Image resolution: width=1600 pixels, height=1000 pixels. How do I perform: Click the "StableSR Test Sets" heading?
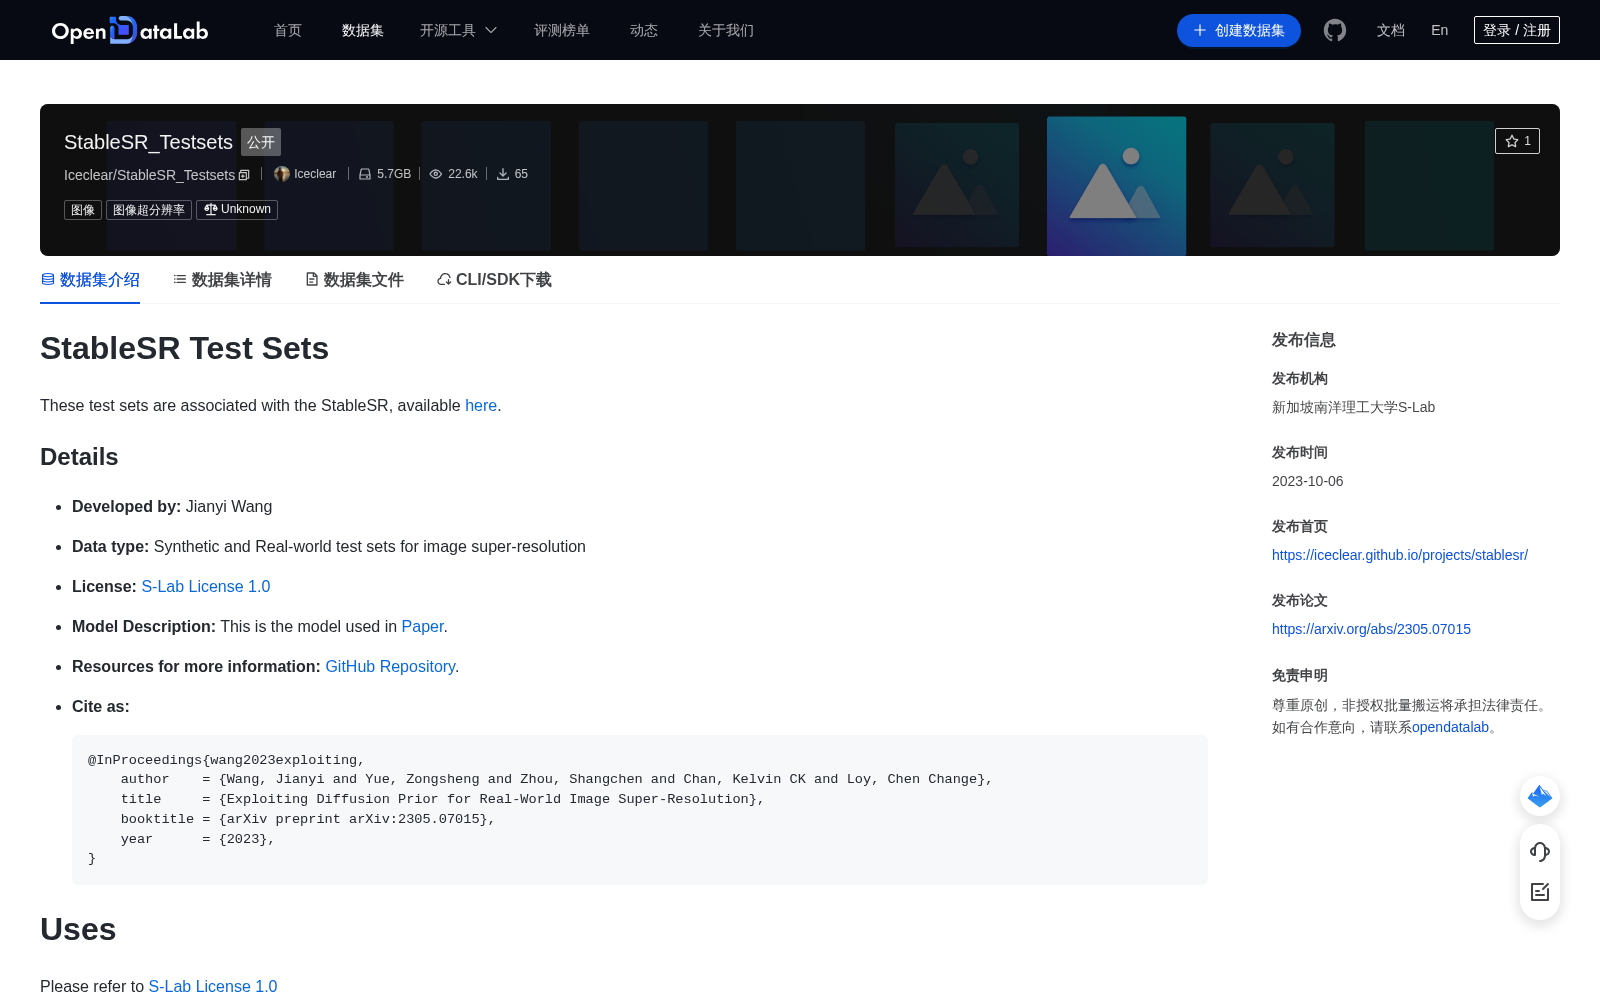(x=184, y=348)
